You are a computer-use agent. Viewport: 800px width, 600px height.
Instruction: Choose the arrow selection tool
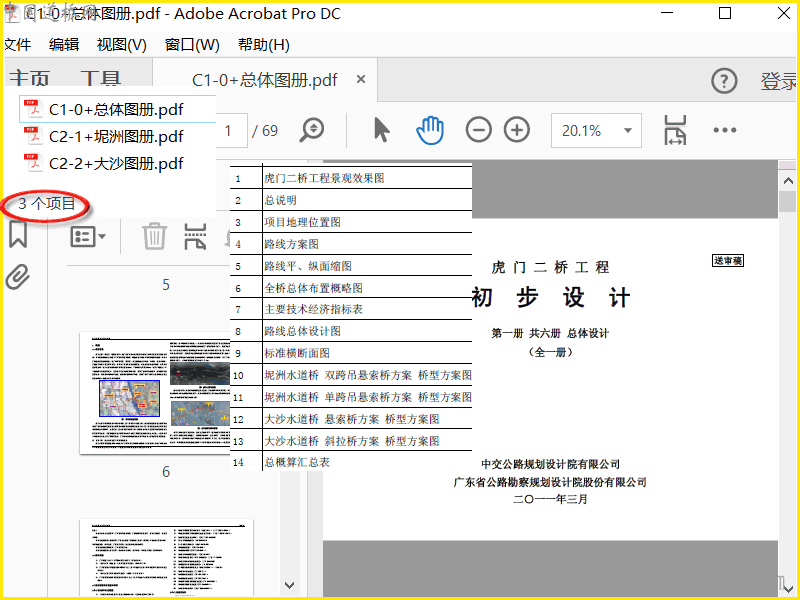(382, 130)
